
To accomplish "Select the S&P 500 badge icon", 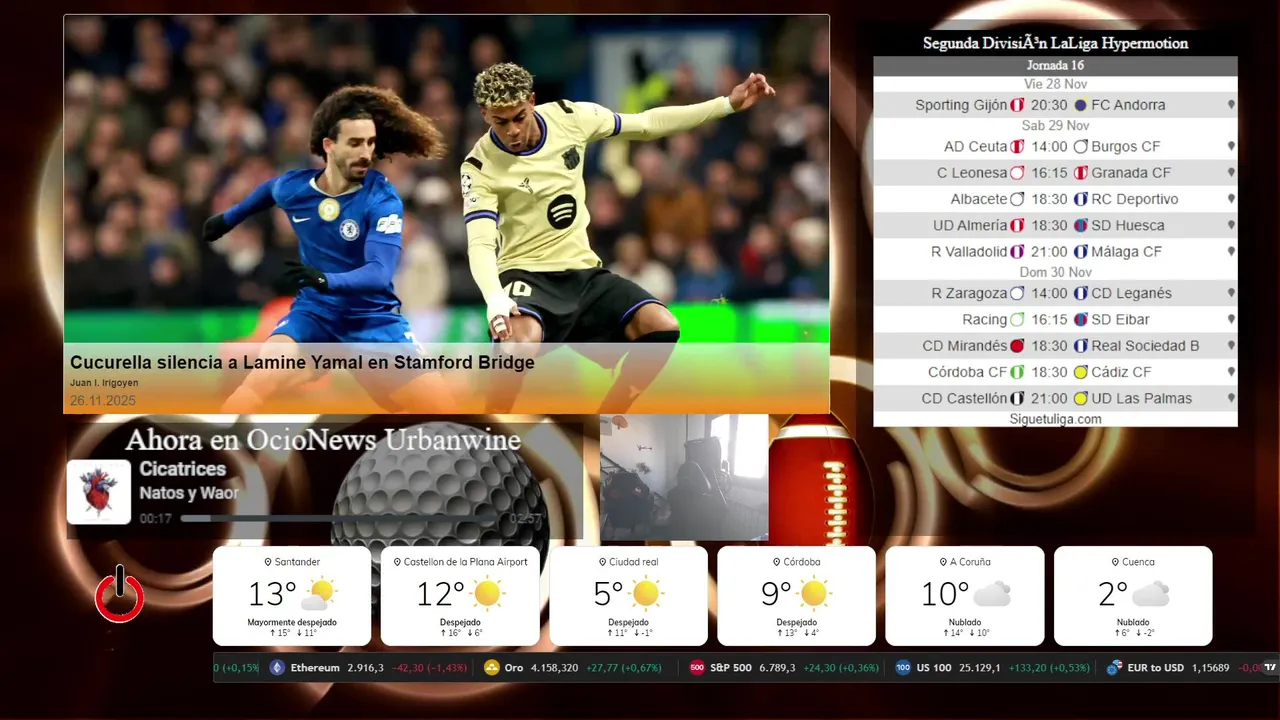I will click(697, 668).
